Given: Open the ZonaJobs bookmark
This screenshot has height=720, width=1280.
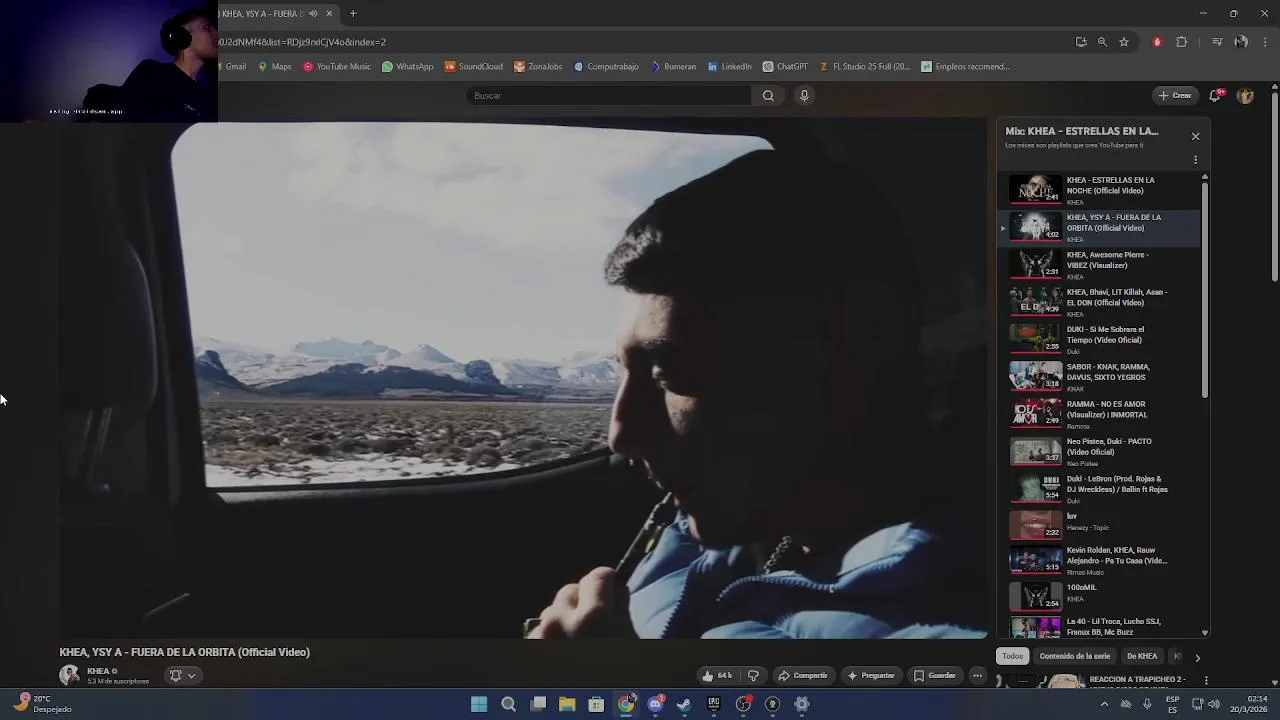Looking at the screenshot, I should [538, 67].
